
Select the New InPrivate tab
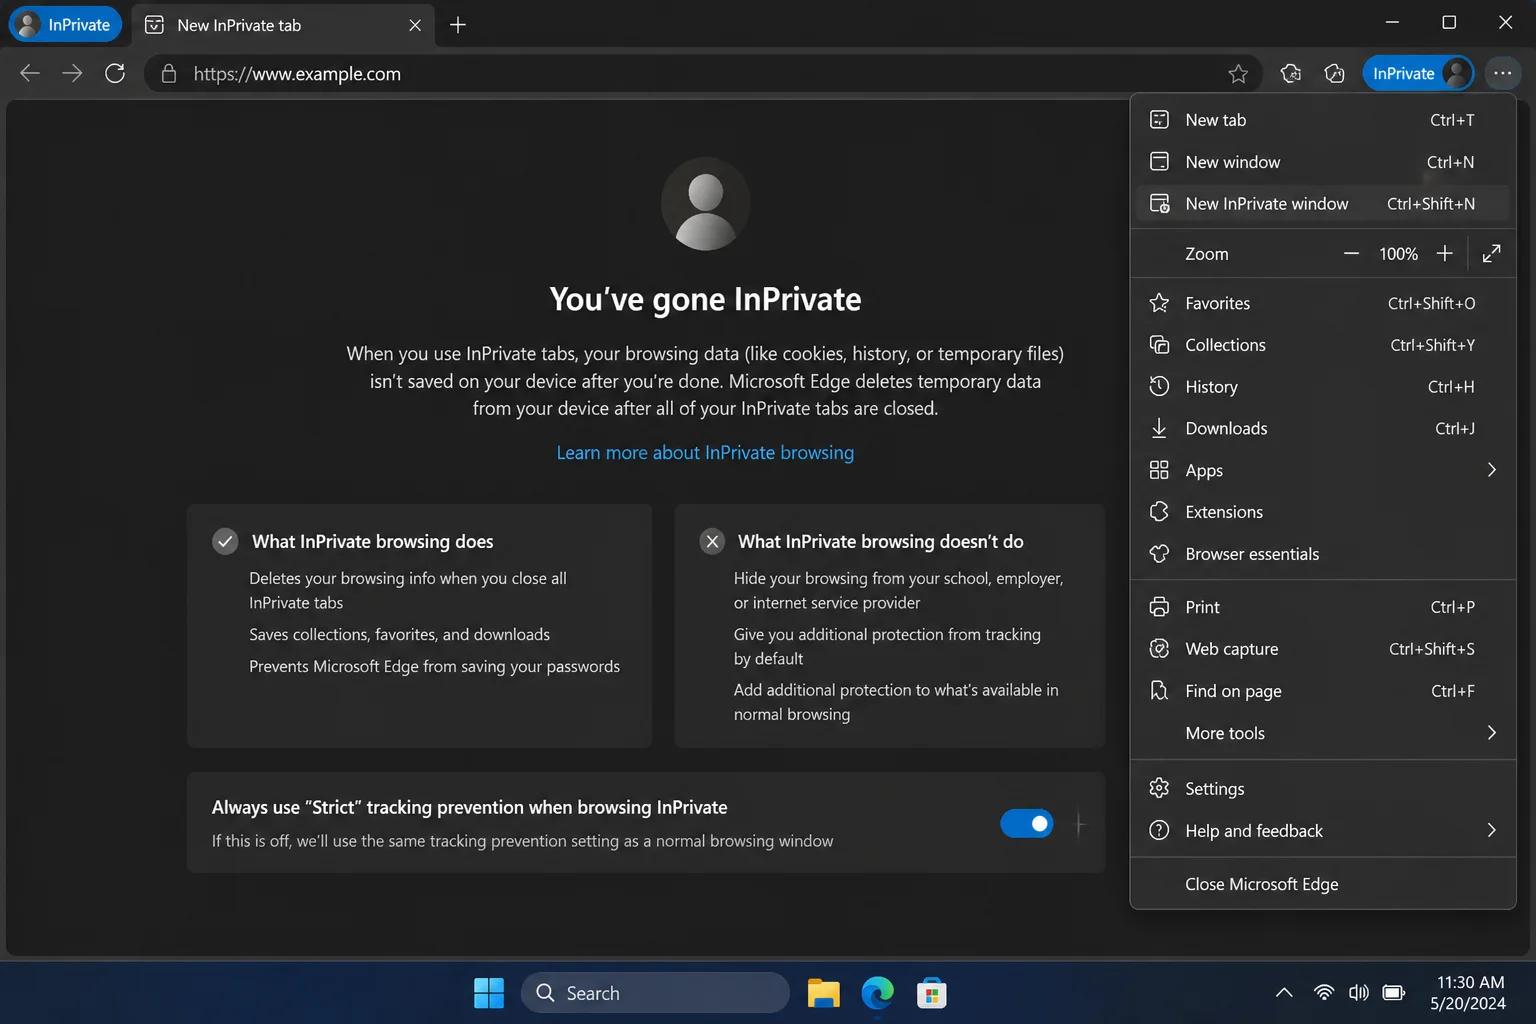283,25
